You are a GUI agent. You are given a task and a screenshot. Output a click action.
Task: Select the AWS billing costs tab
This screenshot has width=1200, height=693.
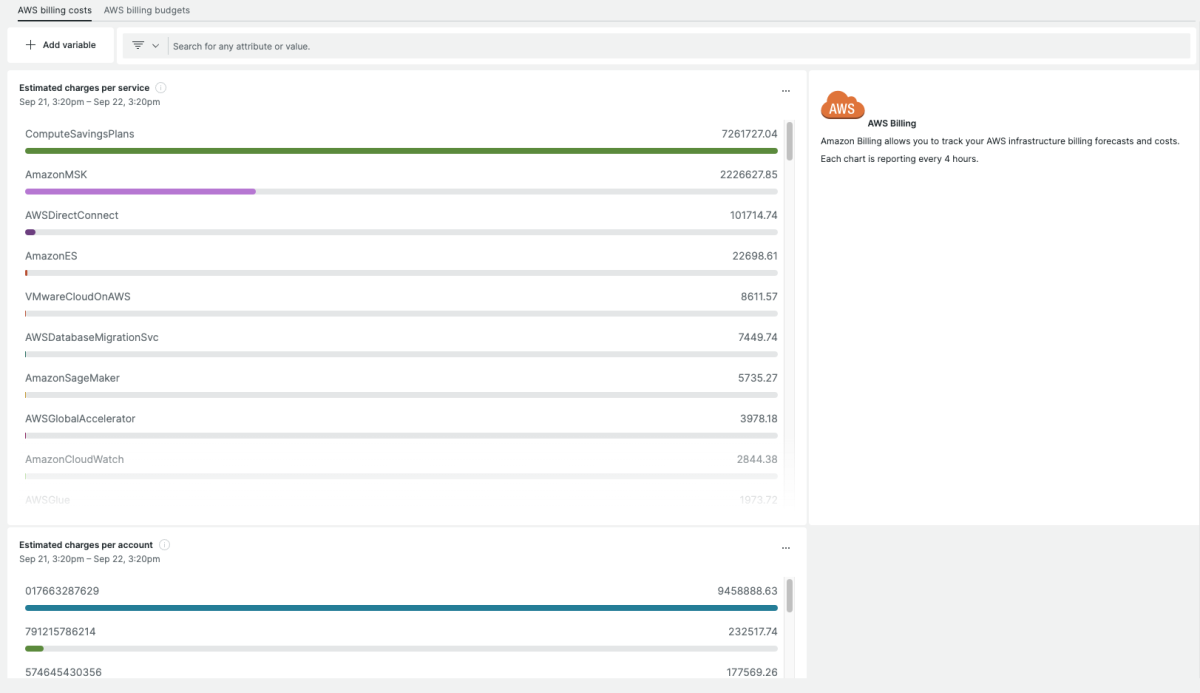click(54, 10)
